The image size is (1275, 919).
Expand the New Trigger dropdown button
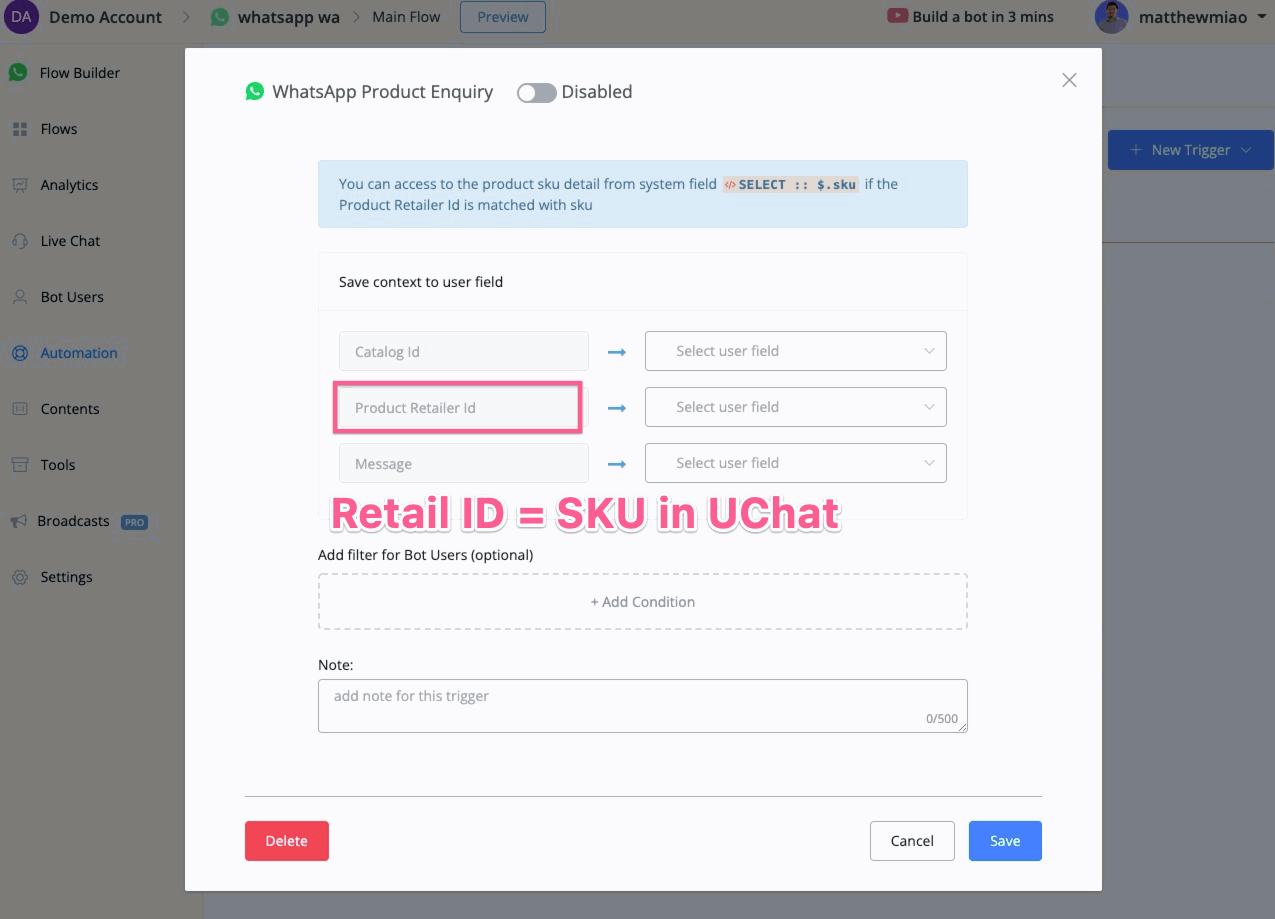point(1190,150)
